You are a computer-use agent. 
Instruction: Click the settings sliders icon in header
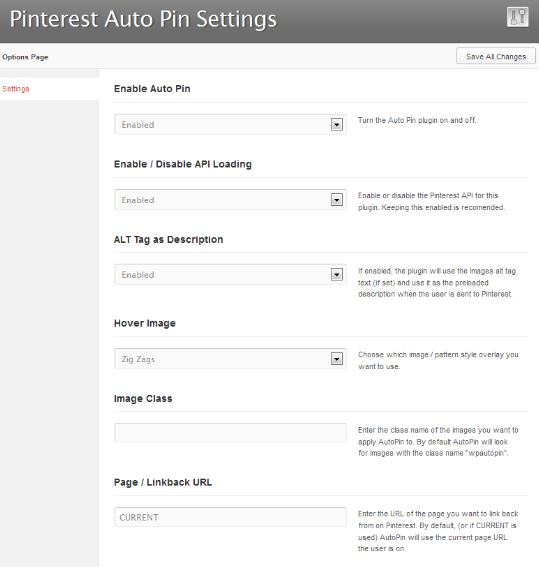(517, 17)
